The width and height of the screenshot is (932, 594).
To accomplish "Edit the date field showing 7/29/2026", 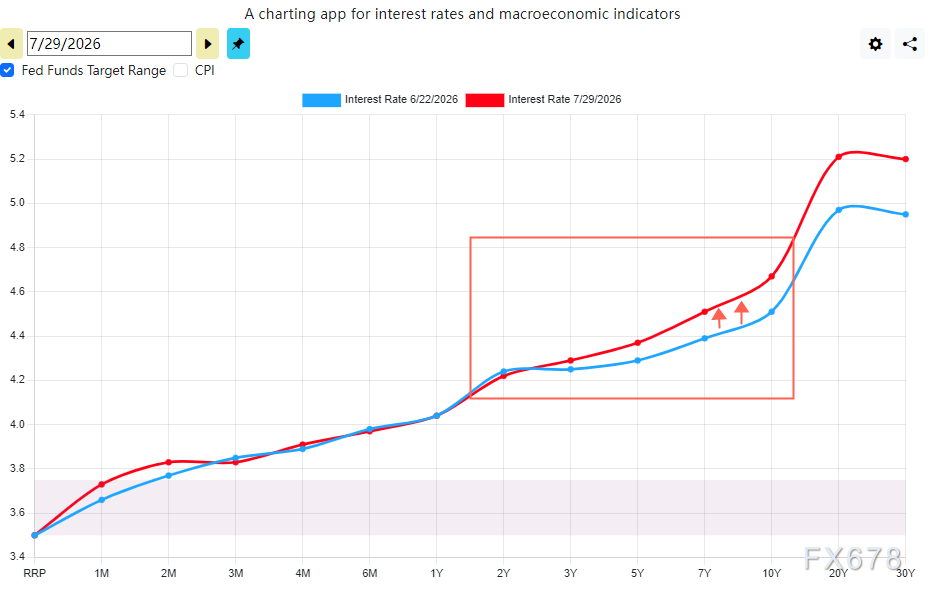I will tap(109, 44).
